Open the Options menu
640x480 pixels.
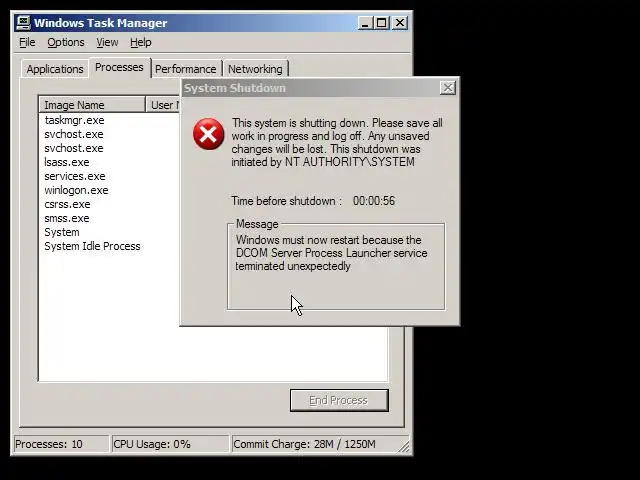(x=66, y=42)
